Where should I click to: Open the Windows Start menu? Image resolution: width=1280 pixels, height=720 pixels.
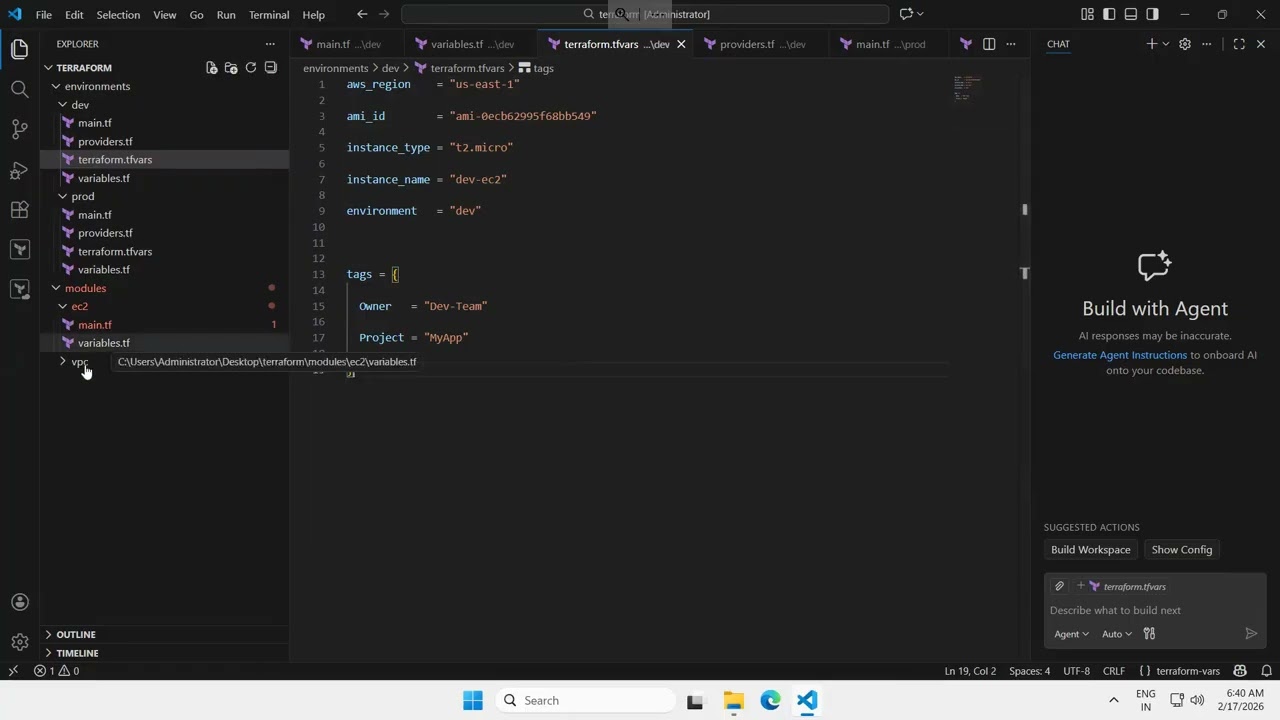[473, 700]
